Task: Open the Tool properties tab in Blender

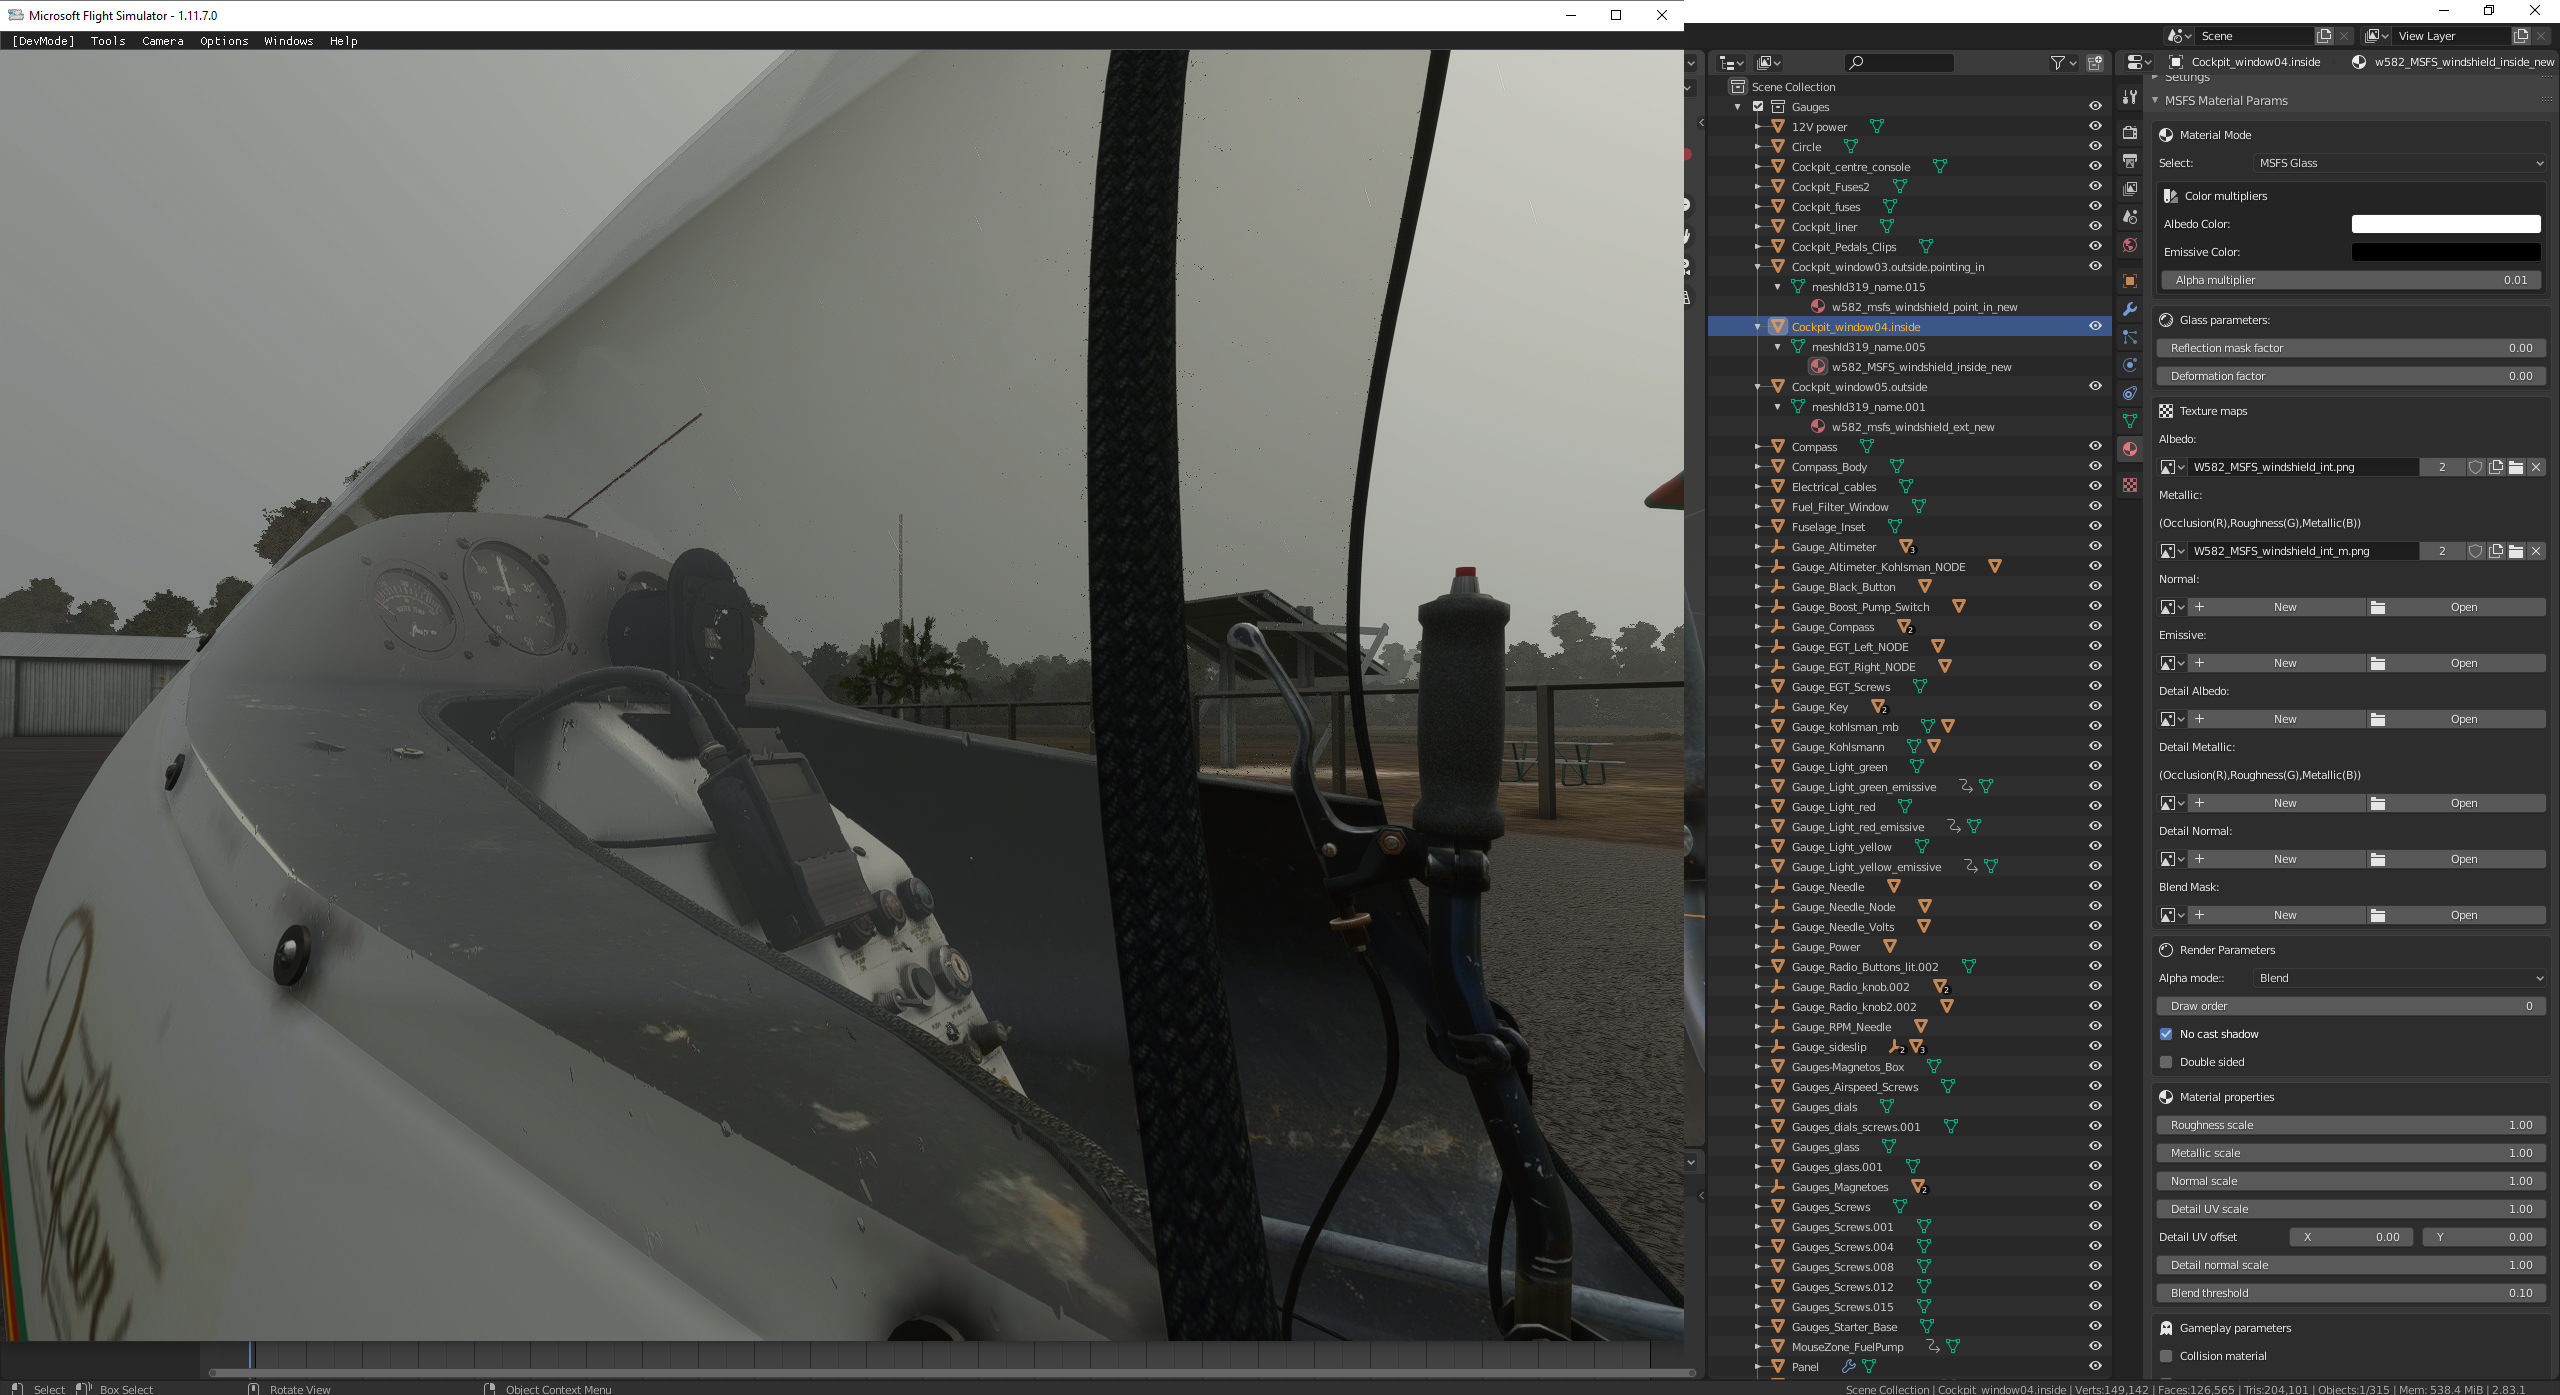Action: (x=2130, y=97)
